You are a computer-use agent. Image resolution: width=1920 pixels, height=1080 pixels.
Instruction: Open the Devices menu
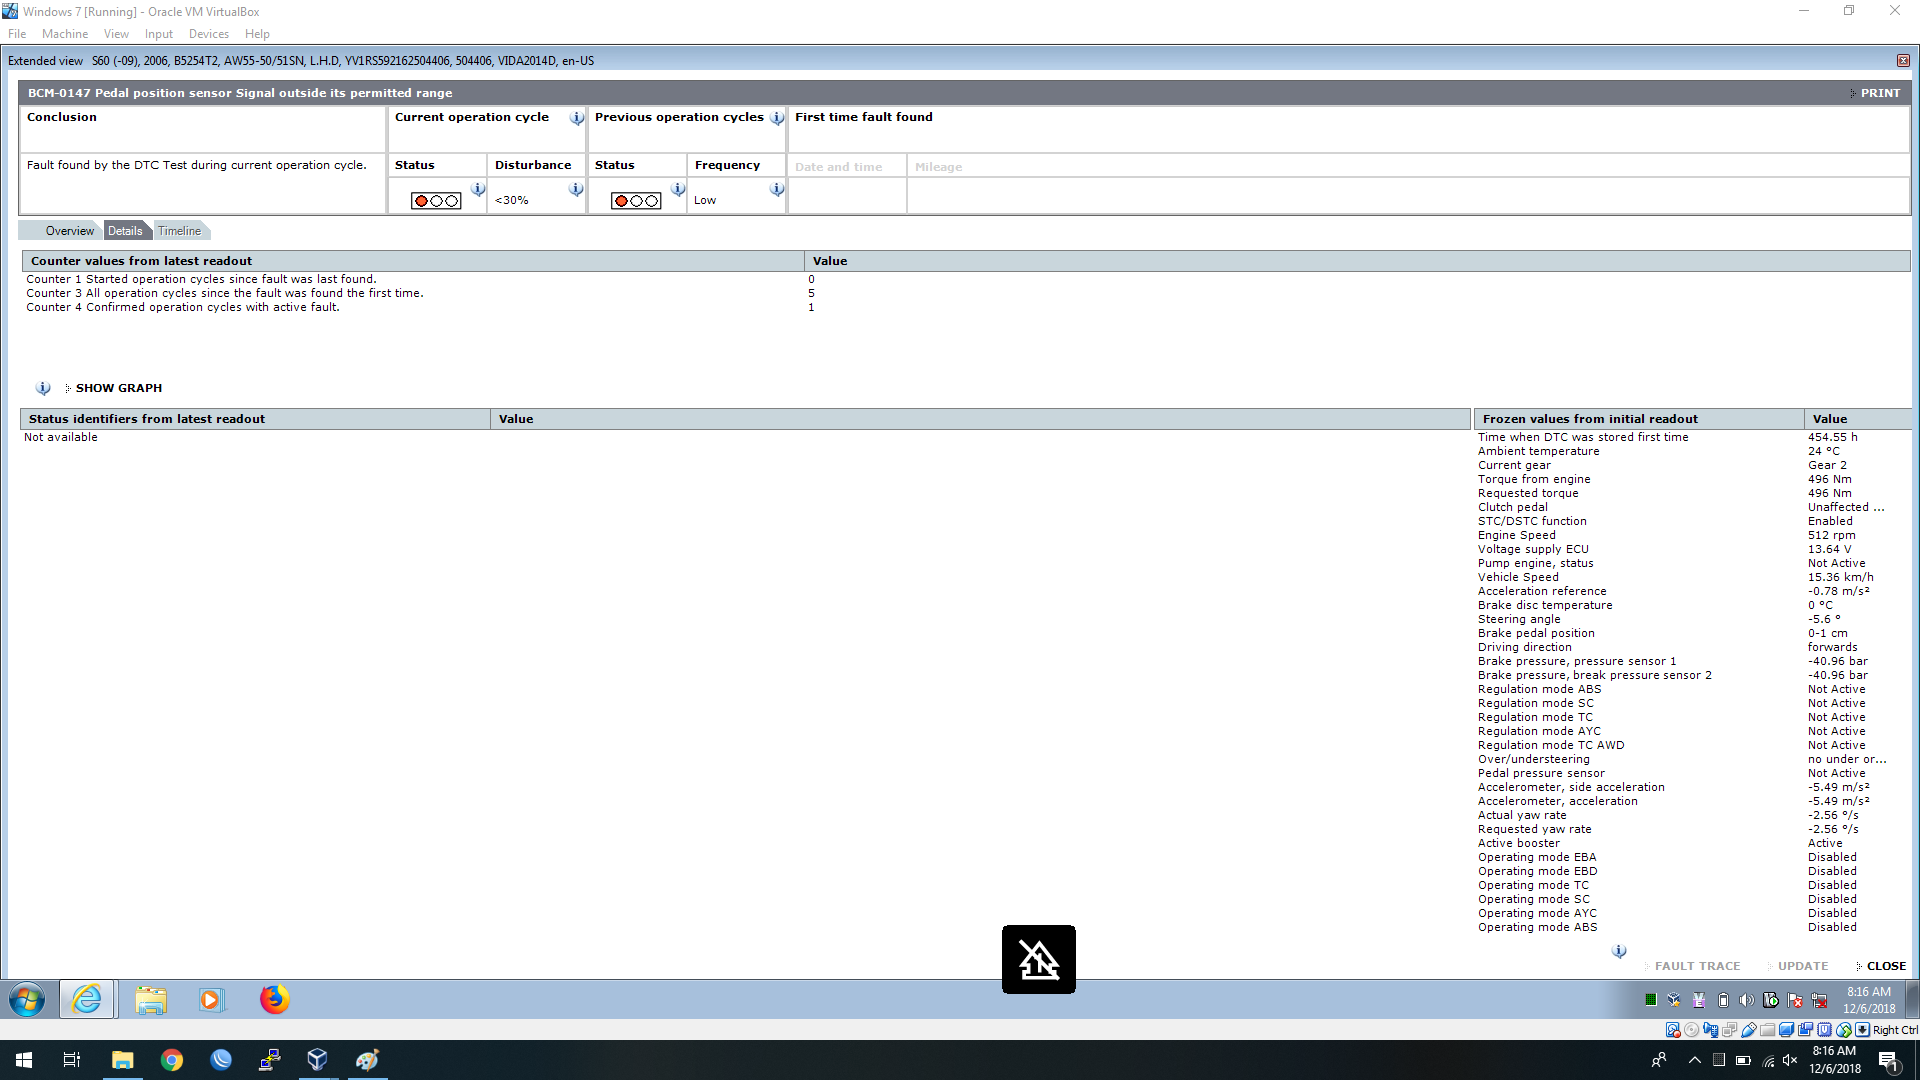coord(208,34)
